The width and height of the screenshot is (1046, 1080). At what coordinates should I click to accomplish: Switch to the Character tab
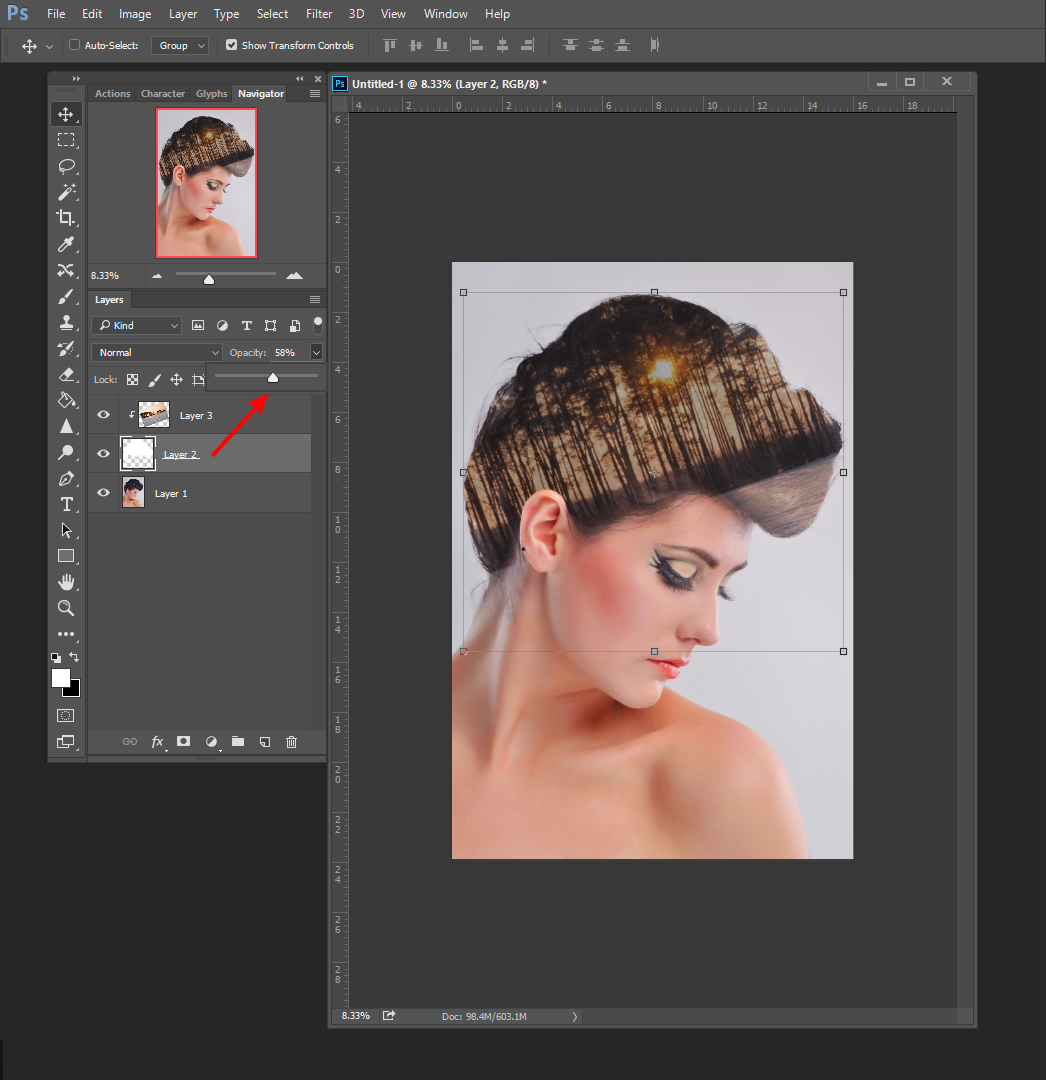pyautogui.click(x=162, y=93)
